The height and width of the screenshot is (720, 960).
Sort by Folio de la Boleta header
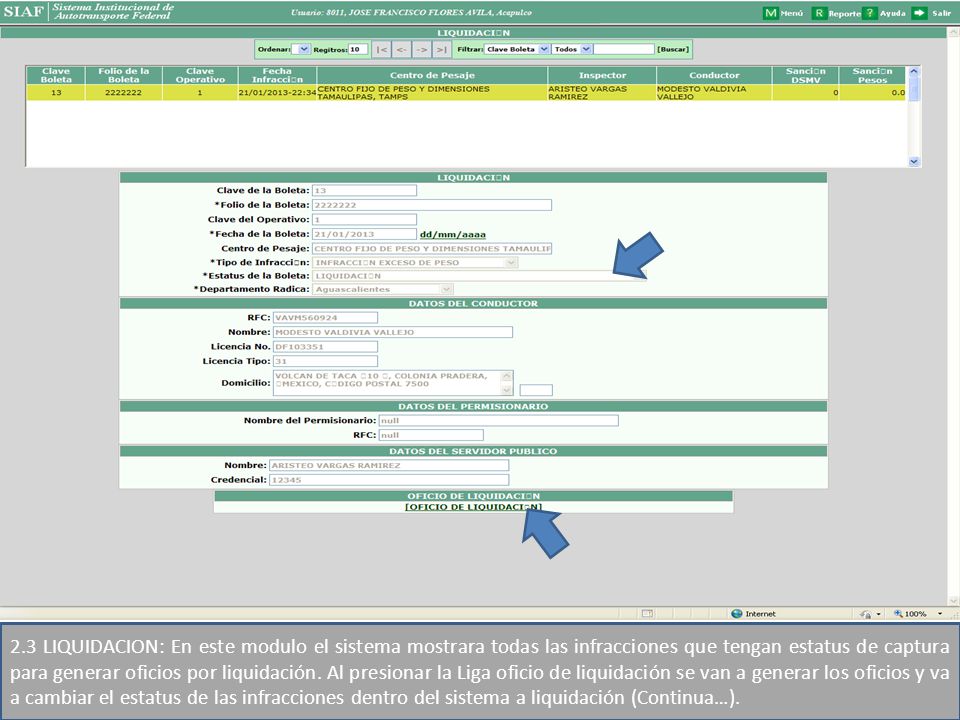(124, 75)
